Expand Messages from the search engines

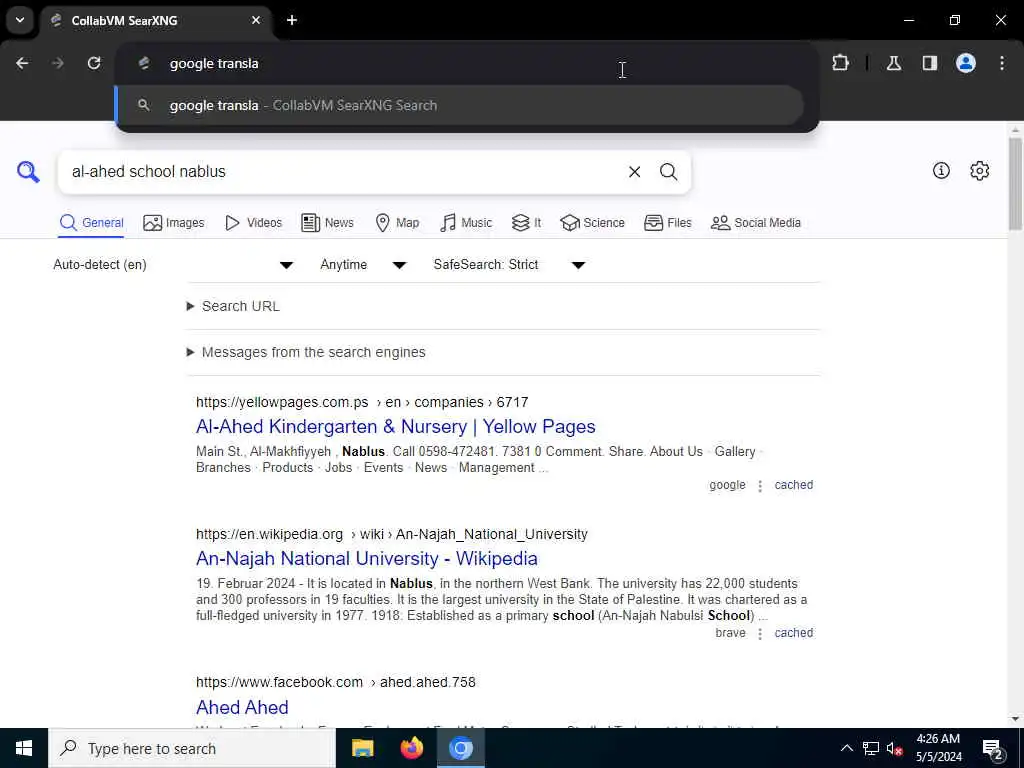[306, 352]
